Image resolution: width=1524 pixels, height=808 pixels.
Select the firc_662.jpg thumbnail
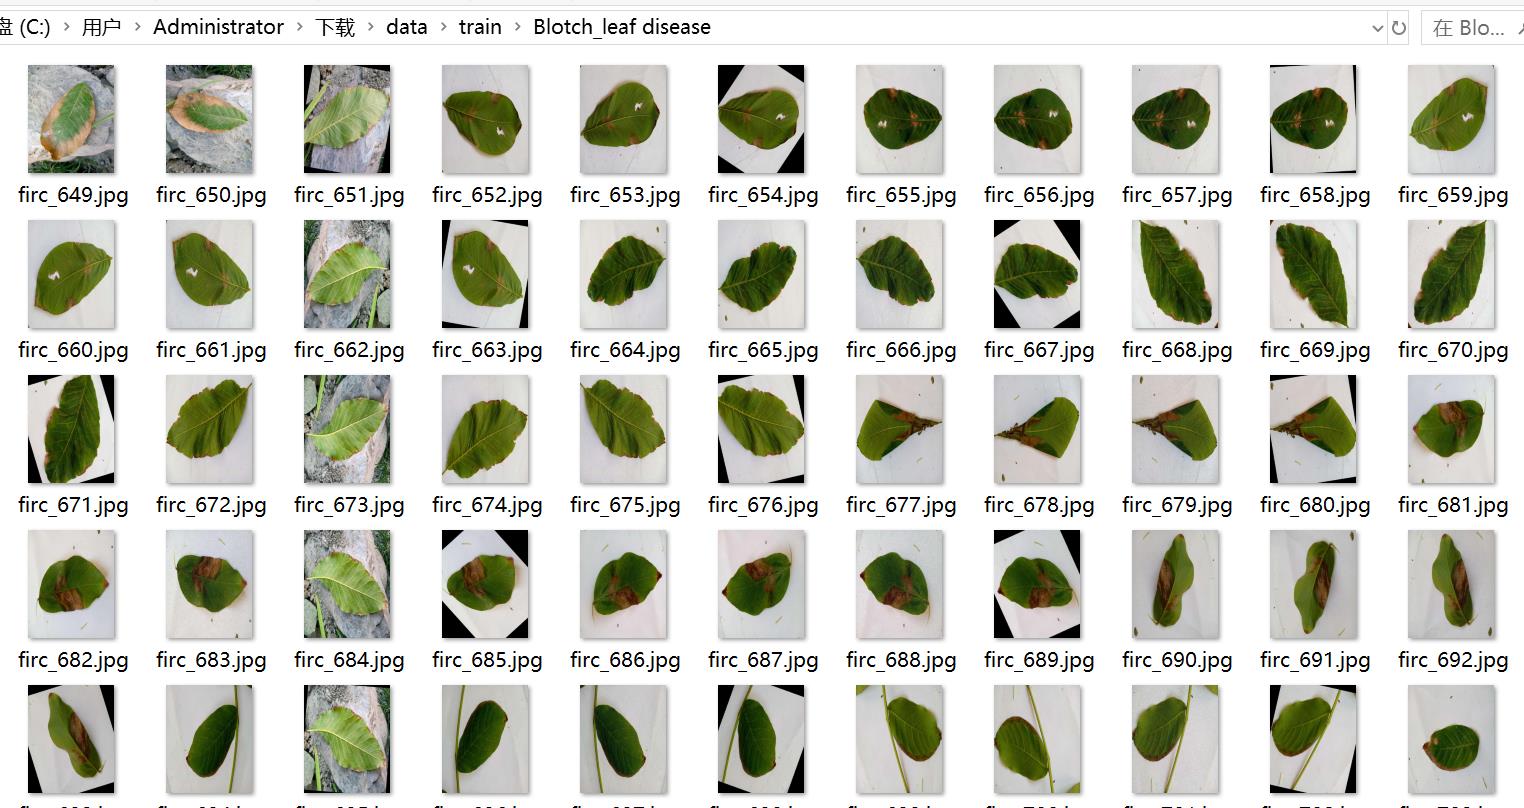click(347, 274)
